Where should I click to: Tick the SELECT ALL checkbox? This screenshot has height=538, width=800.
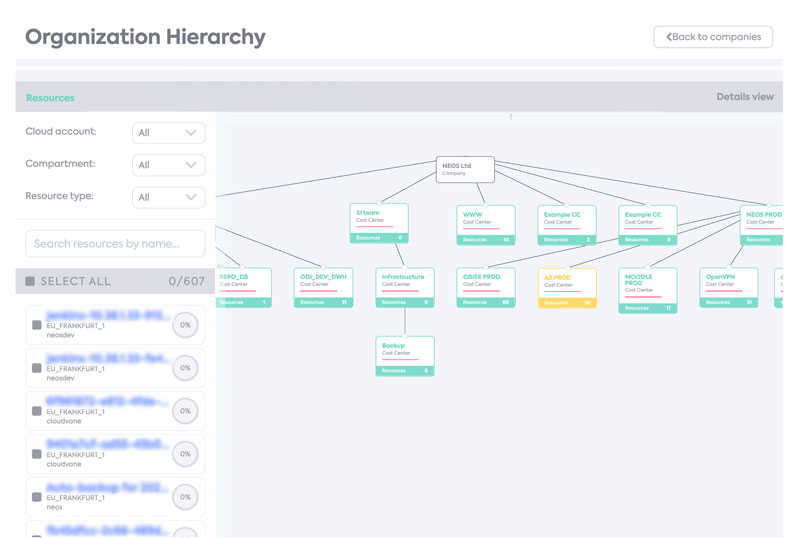click(x=30, y=281)
